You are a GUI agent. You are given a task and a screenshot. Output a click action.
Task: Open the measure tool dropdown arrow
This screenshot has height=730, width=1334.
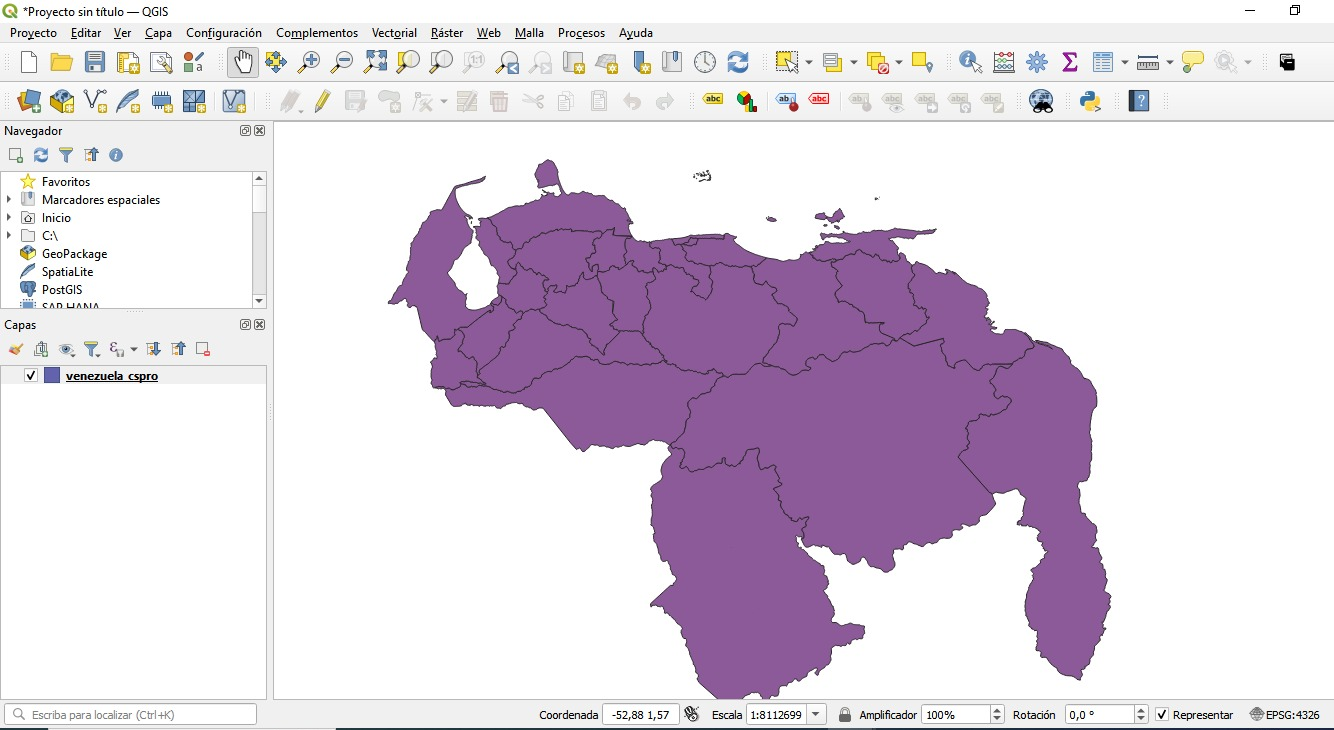1169,63
